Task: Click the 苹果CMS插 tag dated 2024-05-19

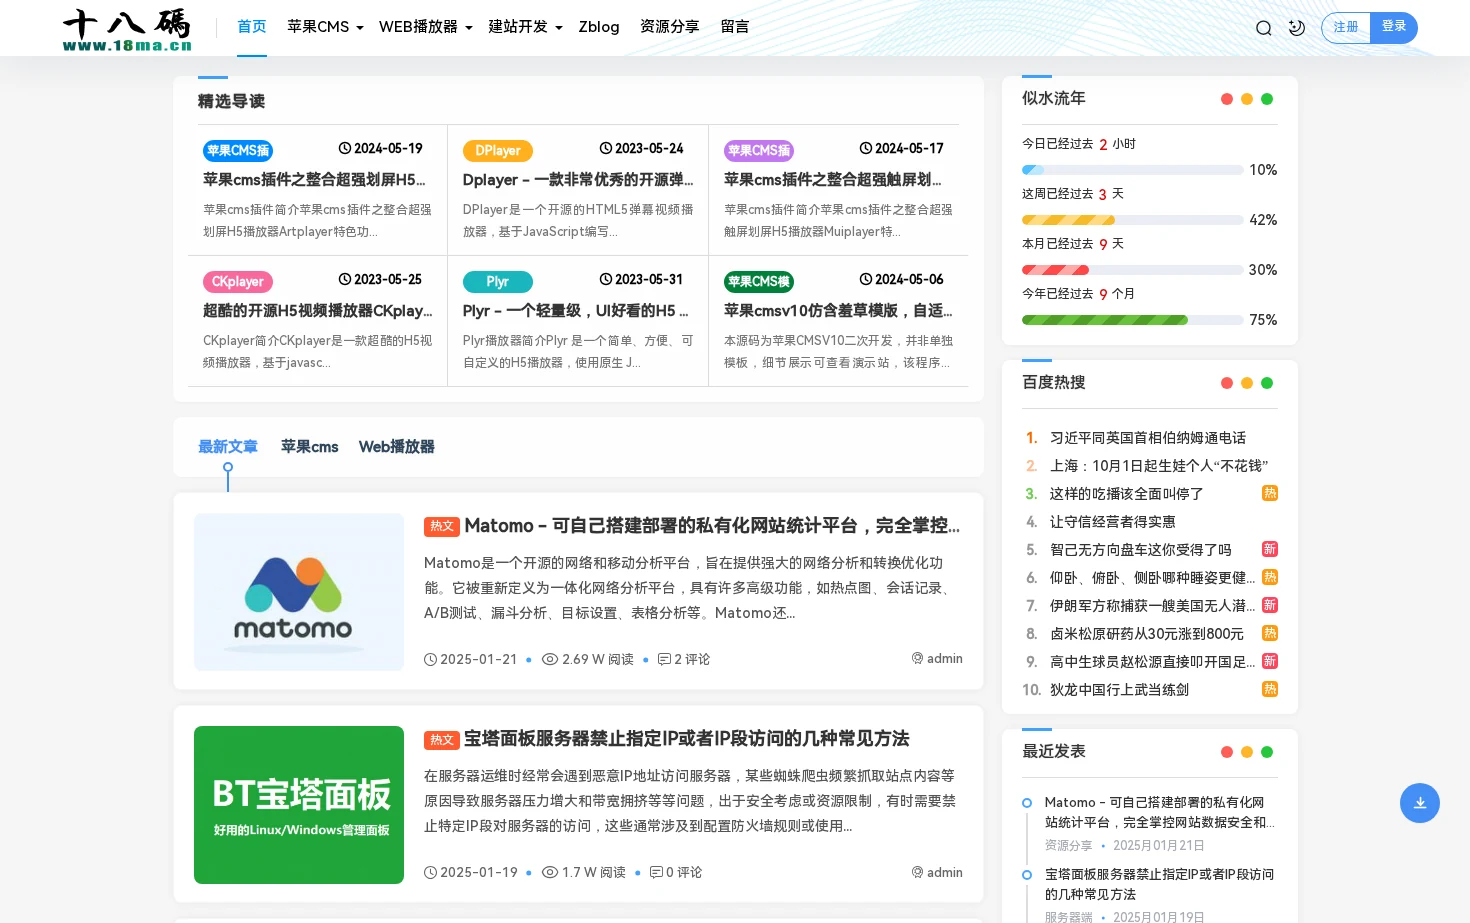Action: 238,151
